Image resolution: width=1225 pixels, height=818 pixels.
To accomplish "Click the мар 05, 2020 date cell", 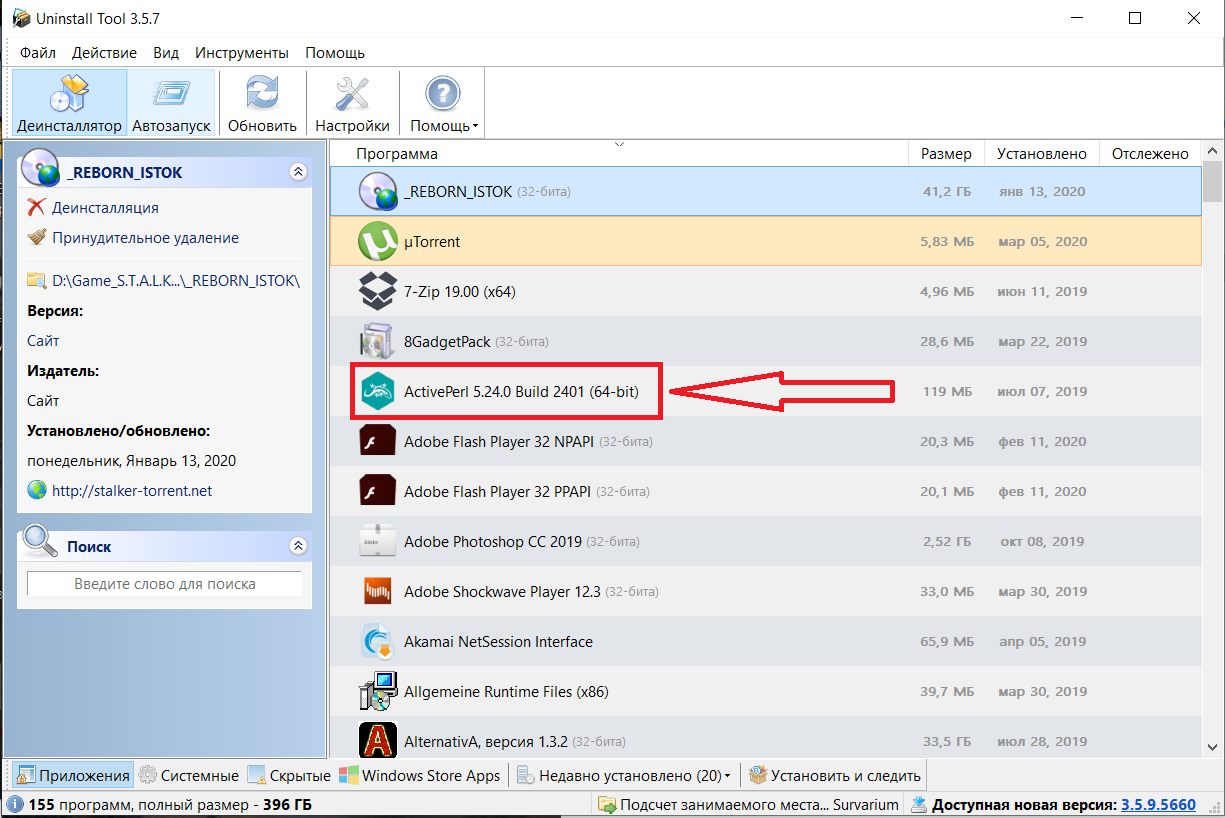I will pos(1042,241).
